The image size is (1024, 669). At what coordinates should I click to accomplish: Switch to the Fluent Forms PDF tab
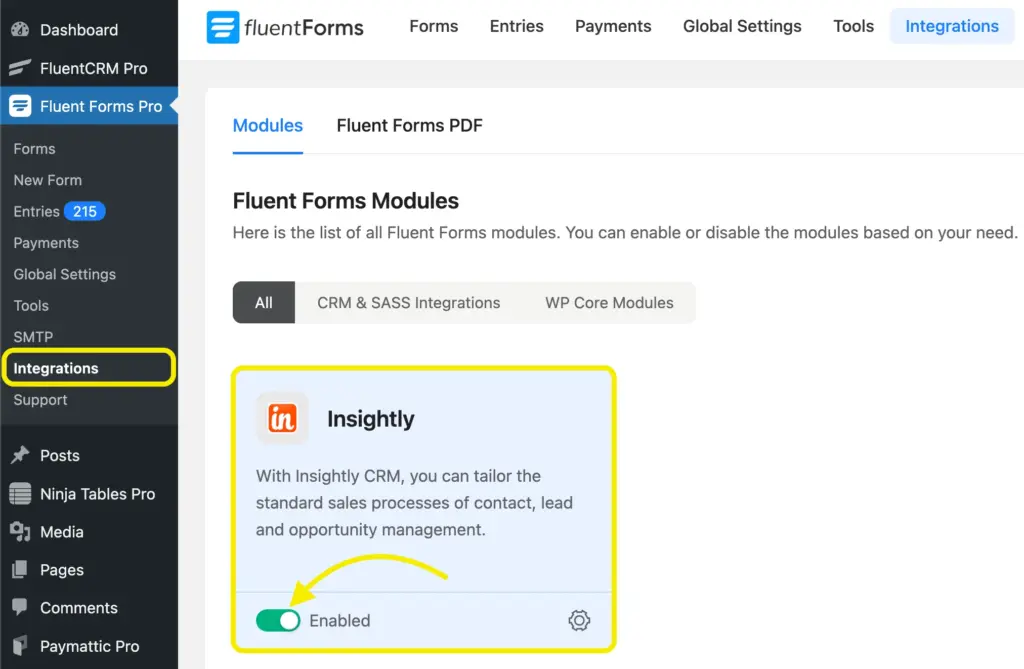coord(409,126)
